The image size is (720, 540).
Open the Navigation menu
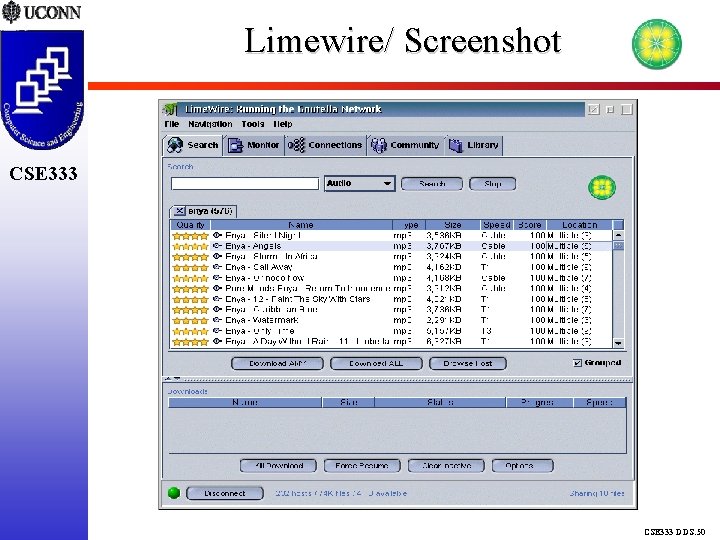210,124
